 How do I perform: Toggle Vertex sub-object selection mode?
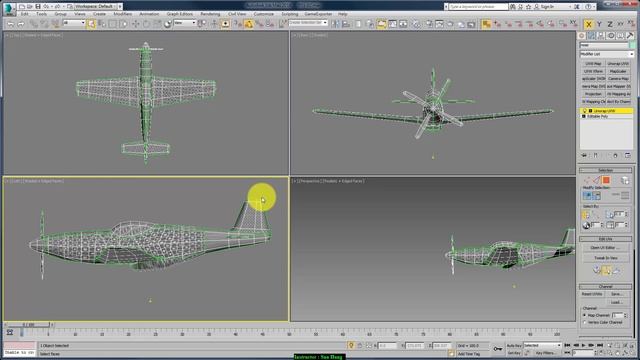587,180
